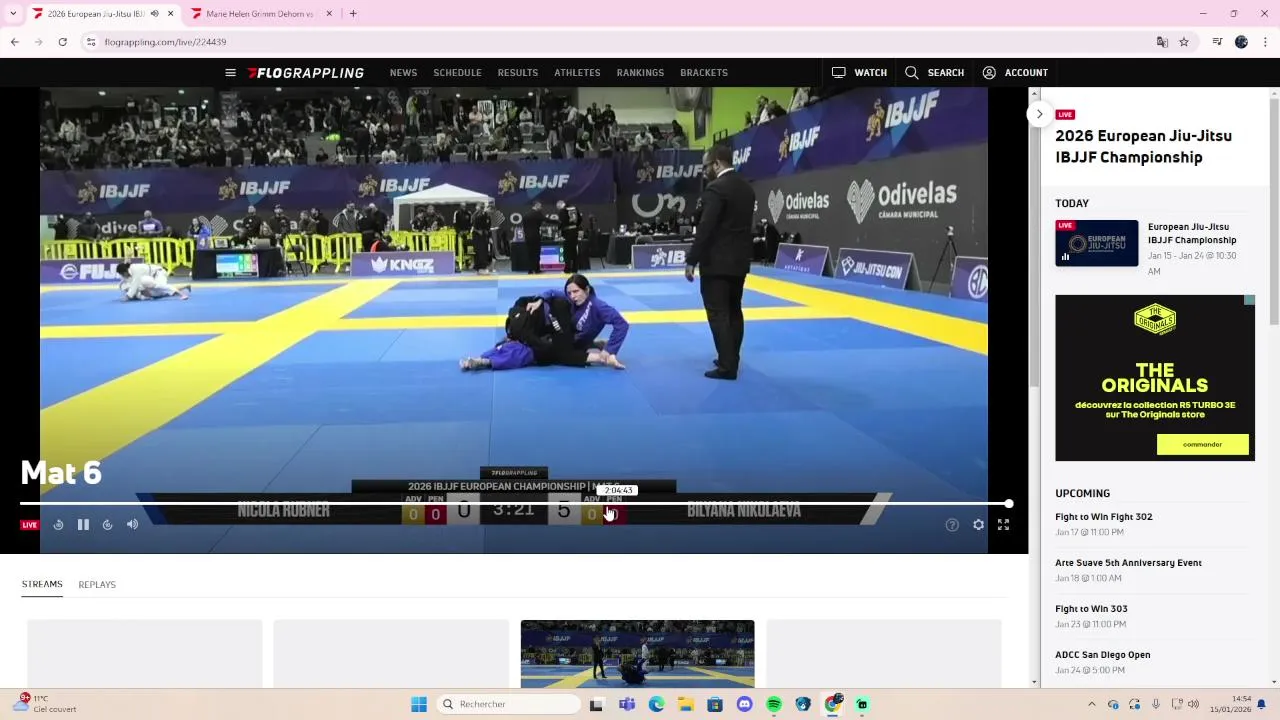The height and width of the screenshot is (720, 1280).
Task: Open European Jiu-Jitsu IBJJF Championship today link
Action: tap(1192, 233)
